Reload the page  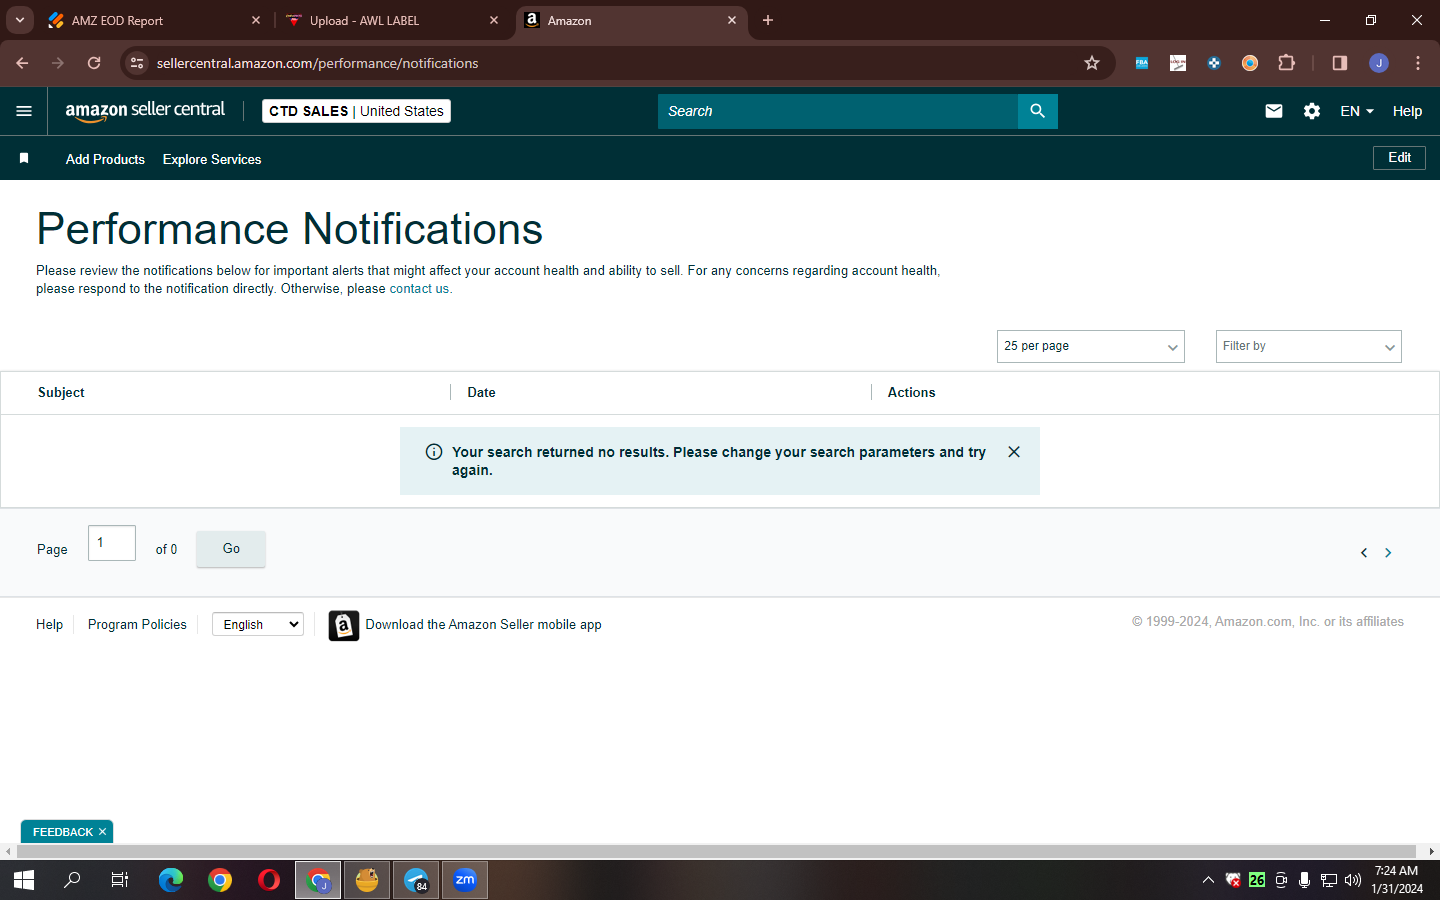pos(94,63)
